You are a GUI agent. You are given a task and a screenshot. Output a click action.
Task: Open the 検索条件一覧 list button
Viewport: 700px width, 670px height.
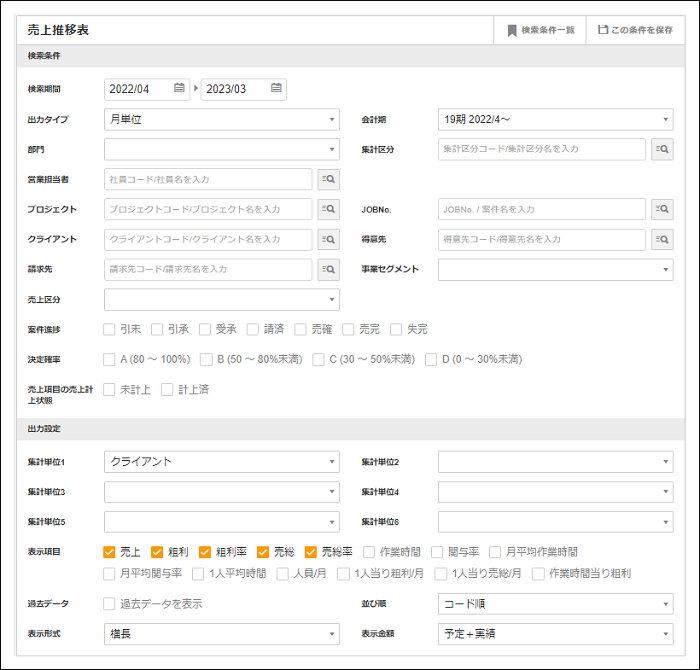(x=540, y=30)
